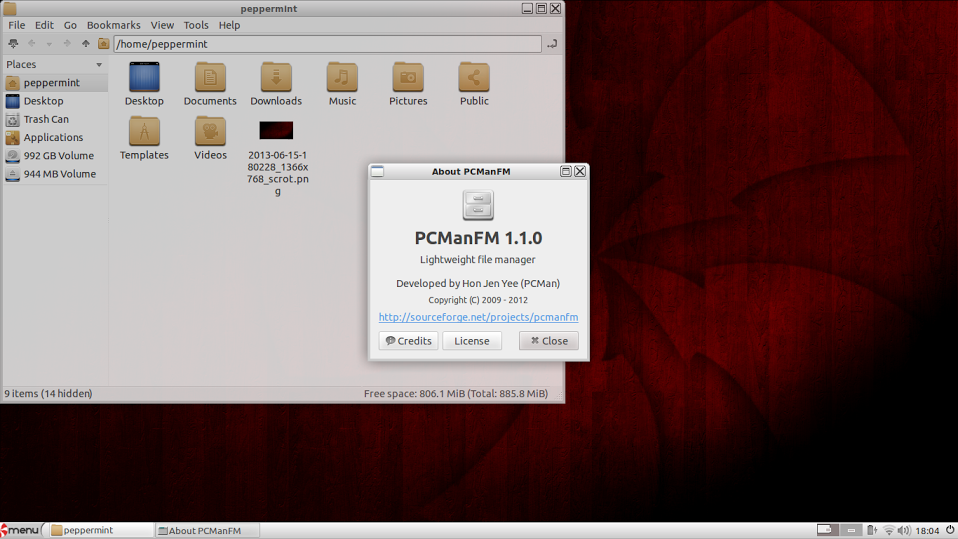Click the About PCManFM window menu icon
The width and height of the screenshot is (958, 539).
[378, 172]
